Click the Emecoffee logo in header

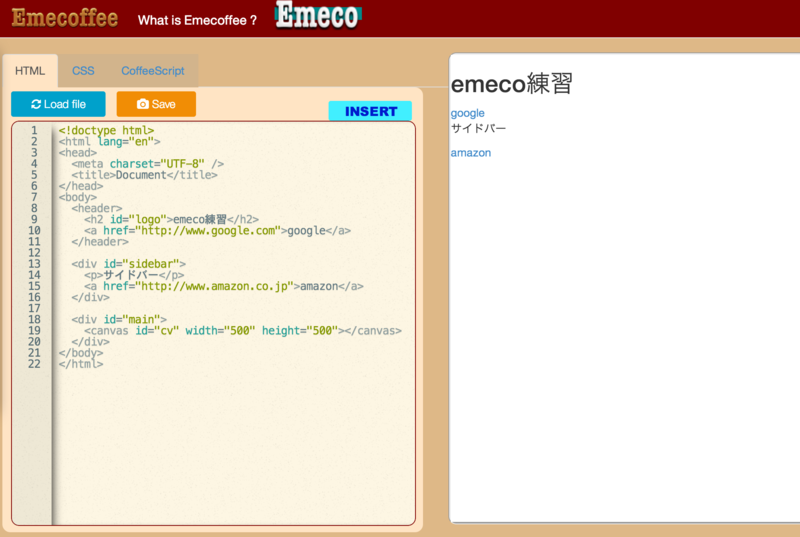pos(65,18)
